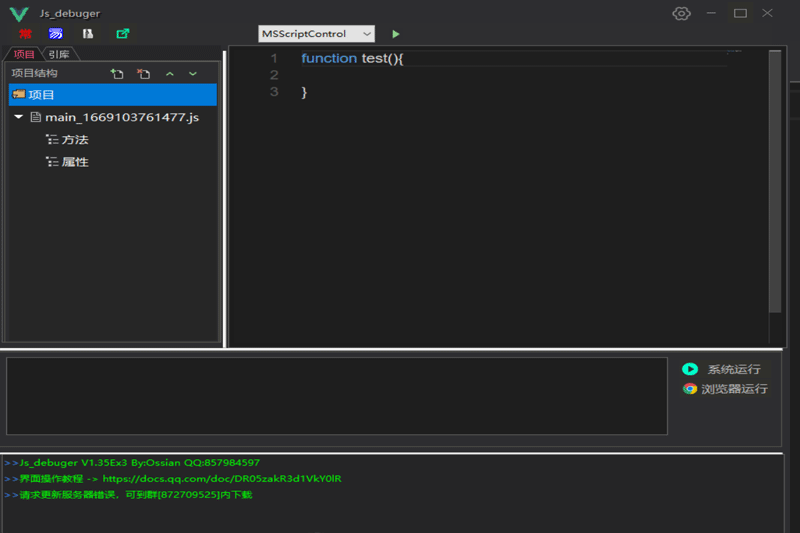Click inside the parameter input box
800x533 pixels.
coord(337,396)
